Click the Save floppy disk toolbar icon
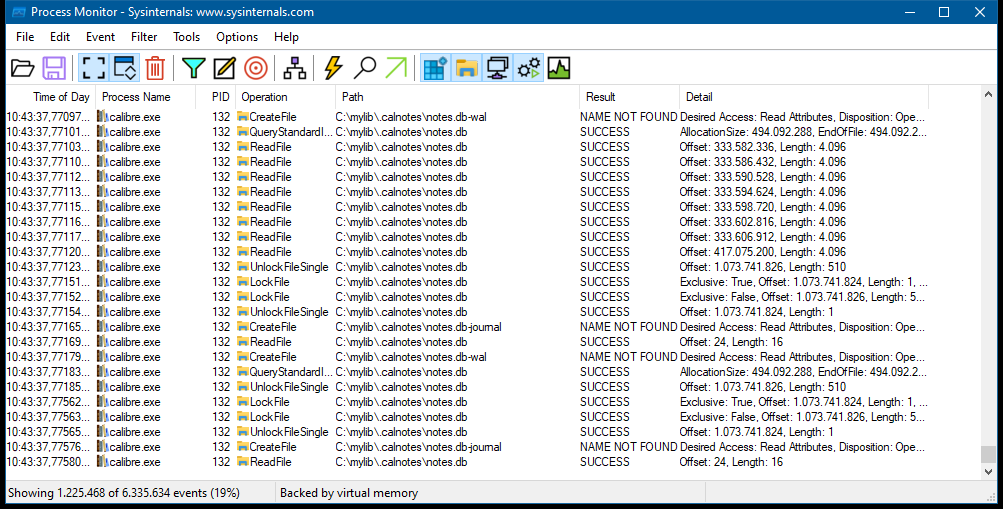Viewport: 1003px width, 509px height. (54, 68)
